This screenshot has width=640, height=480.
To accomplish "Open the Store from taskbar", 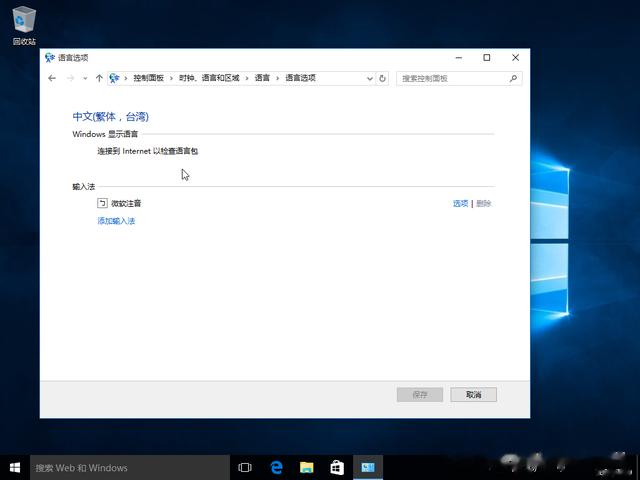I will coord(337,467).
